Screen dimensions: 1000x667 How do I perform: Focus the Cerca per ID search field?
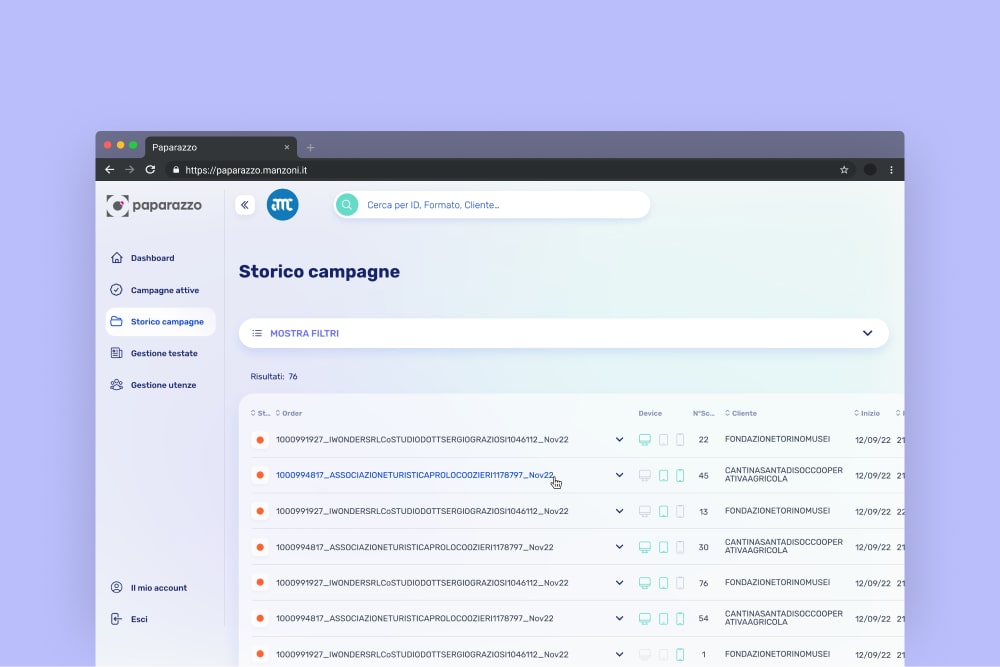pyautogui.click(x=500, y=205)
